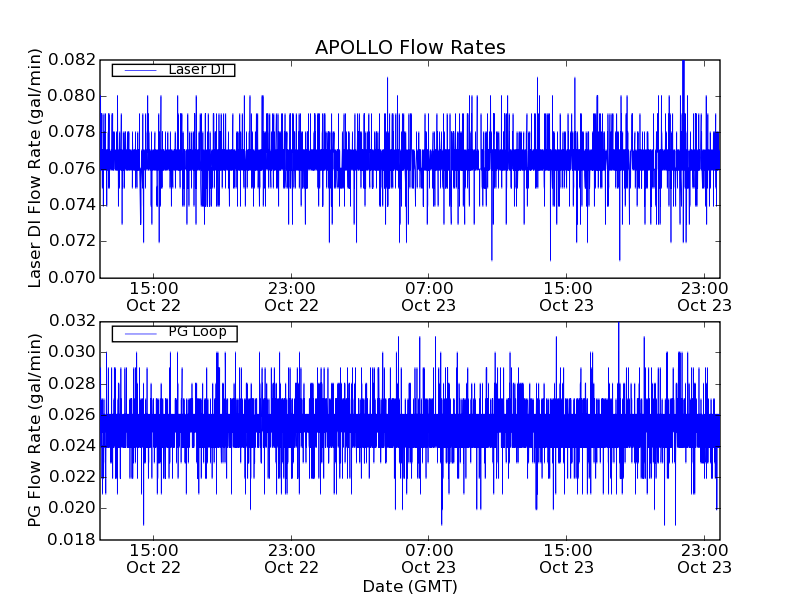This screenshot has width=800, height=600.
Task: Select top chart's 15:00 Oct 23 tick label
Action: [x=567, y=296]
